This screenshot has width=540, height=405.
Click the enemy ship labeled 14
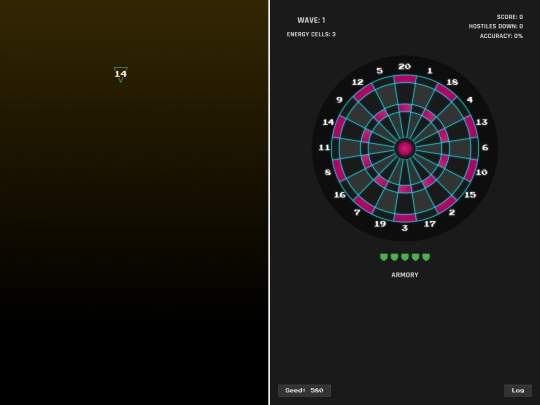[x=121, y=74]
